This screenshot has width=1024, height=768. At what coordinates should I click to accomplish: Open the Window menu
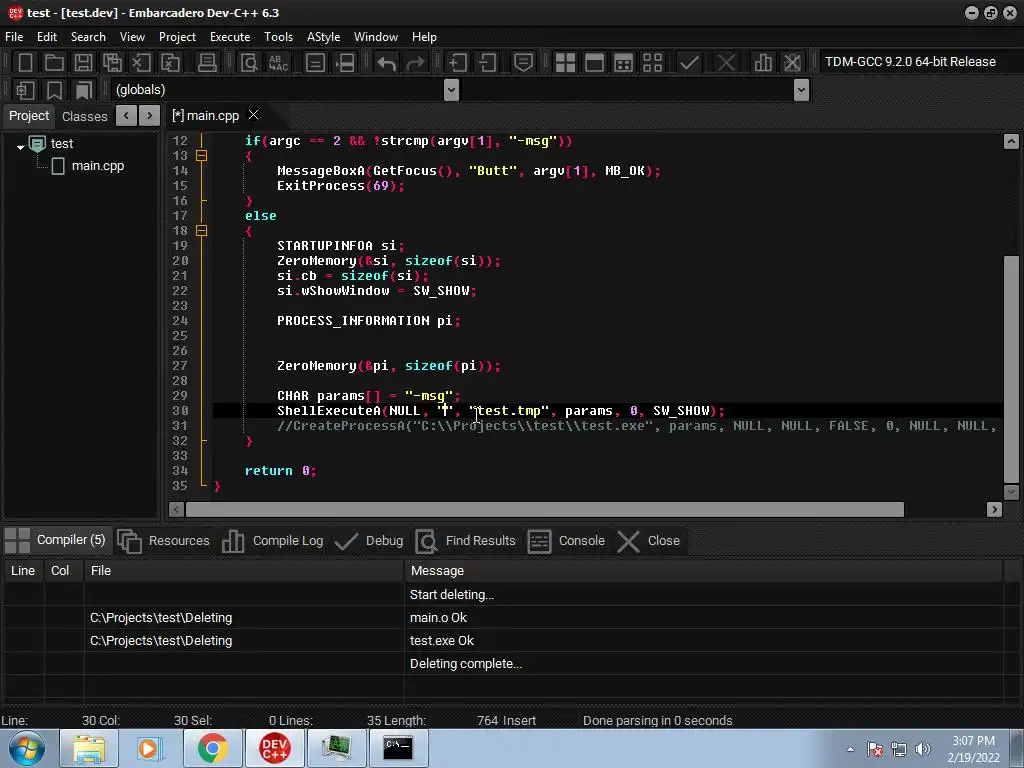376,37
